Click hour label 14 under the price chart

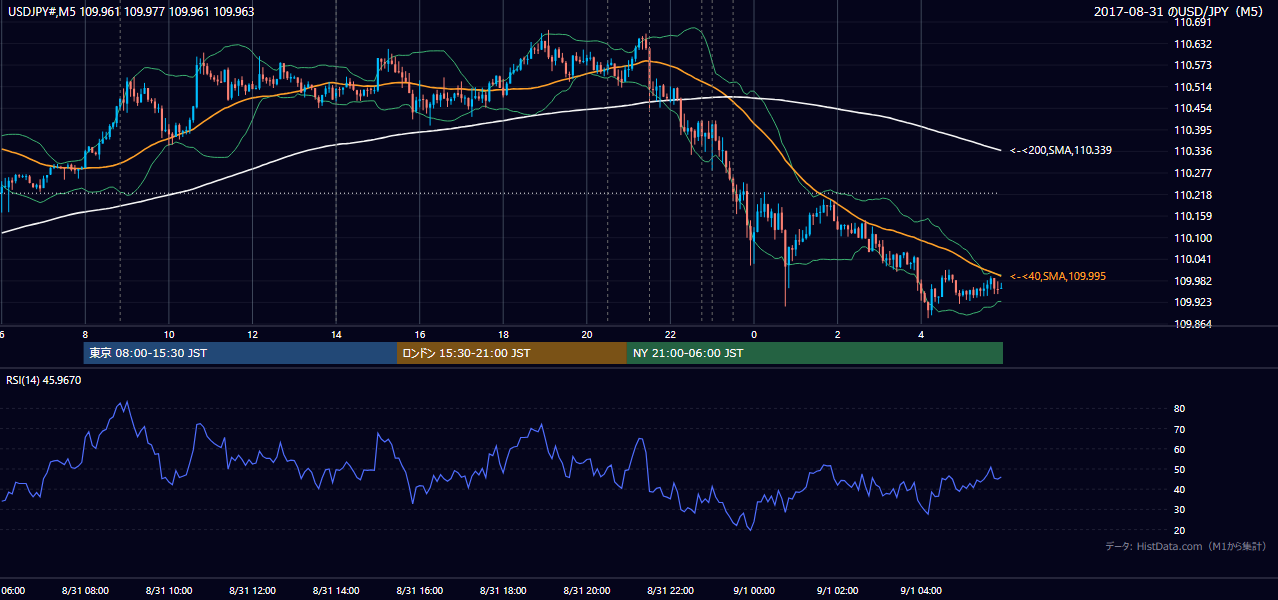[x=336, y=335]
